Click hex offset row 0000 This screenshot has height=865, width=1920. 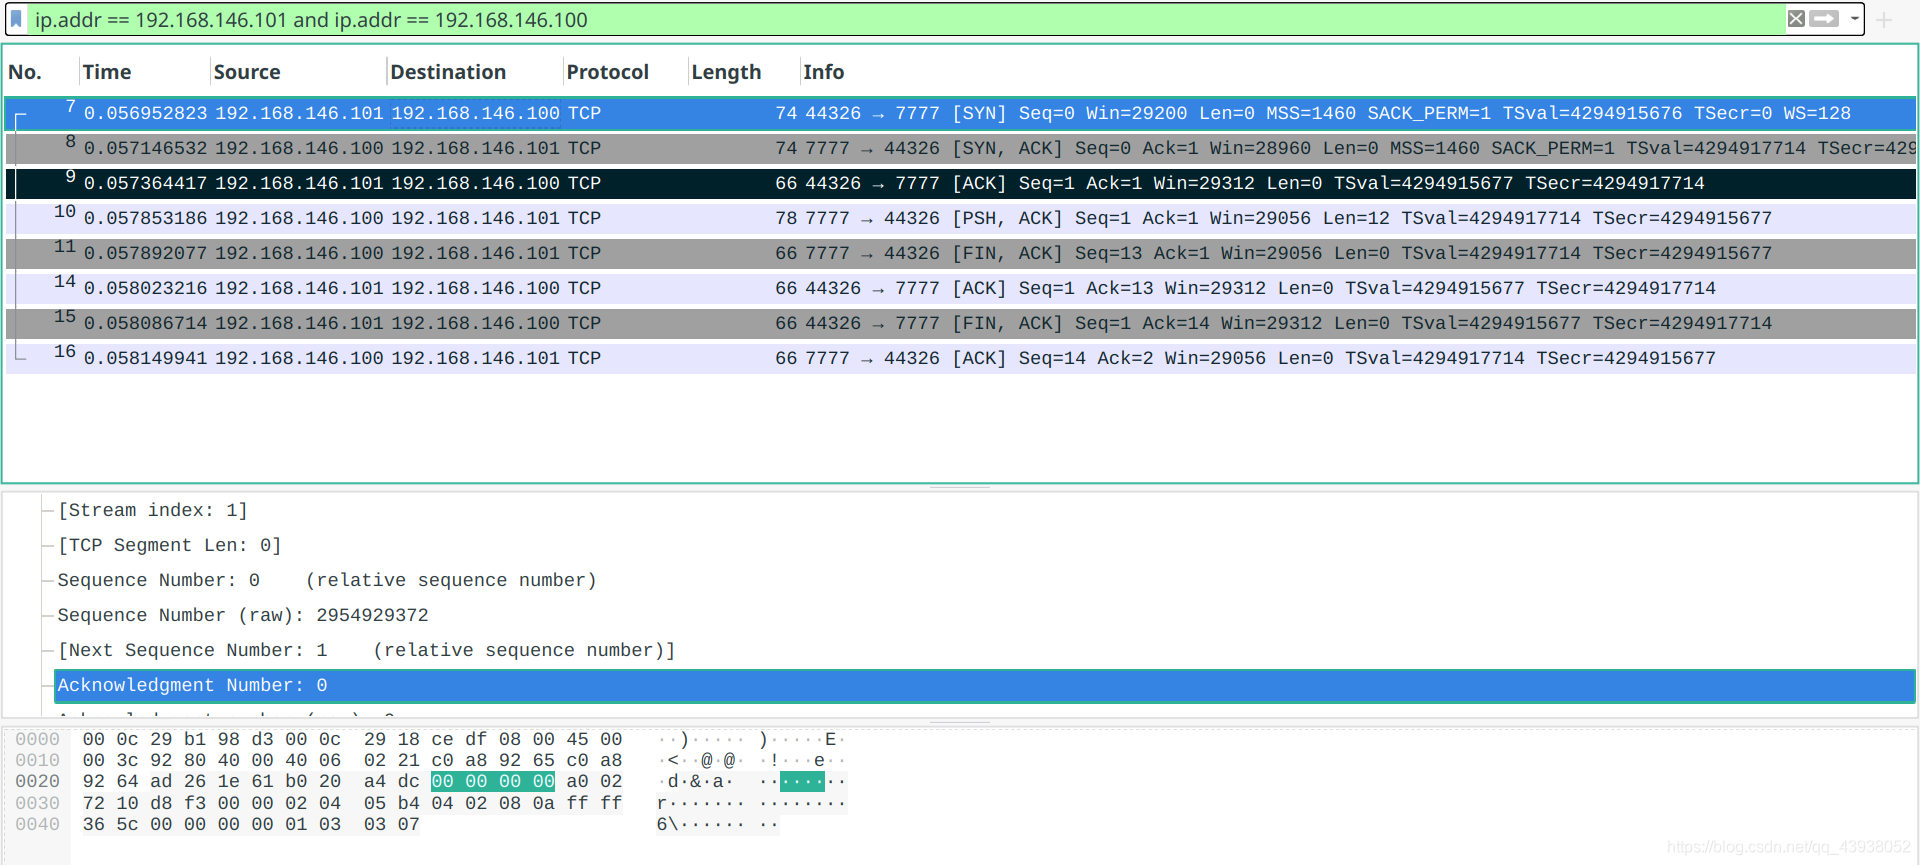pos(37,739)
